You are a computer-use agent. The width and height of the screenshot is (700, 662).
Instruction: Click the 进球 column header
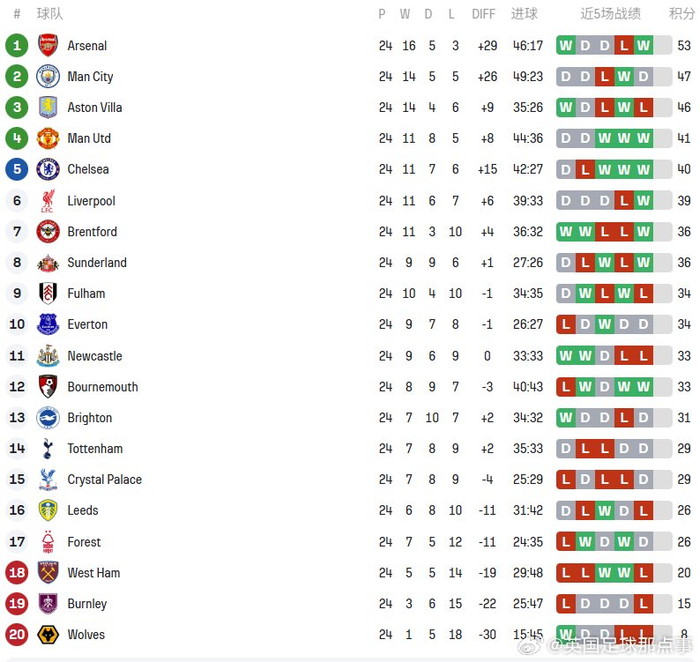coord(524,14)
